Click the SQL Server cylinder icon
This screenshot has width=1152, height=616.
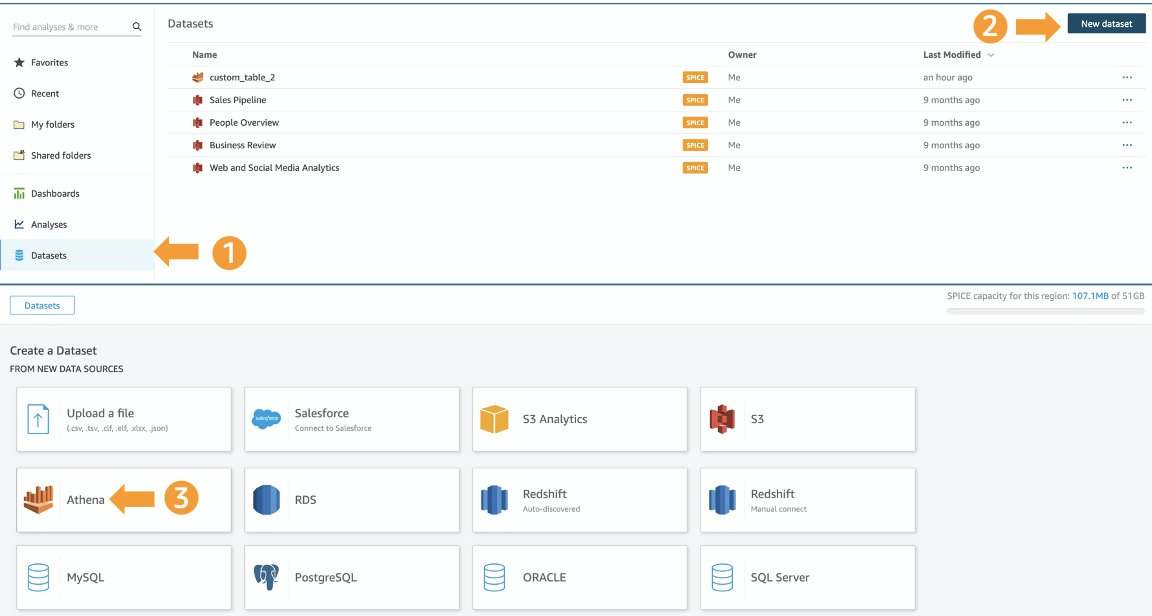pos(722,578)
